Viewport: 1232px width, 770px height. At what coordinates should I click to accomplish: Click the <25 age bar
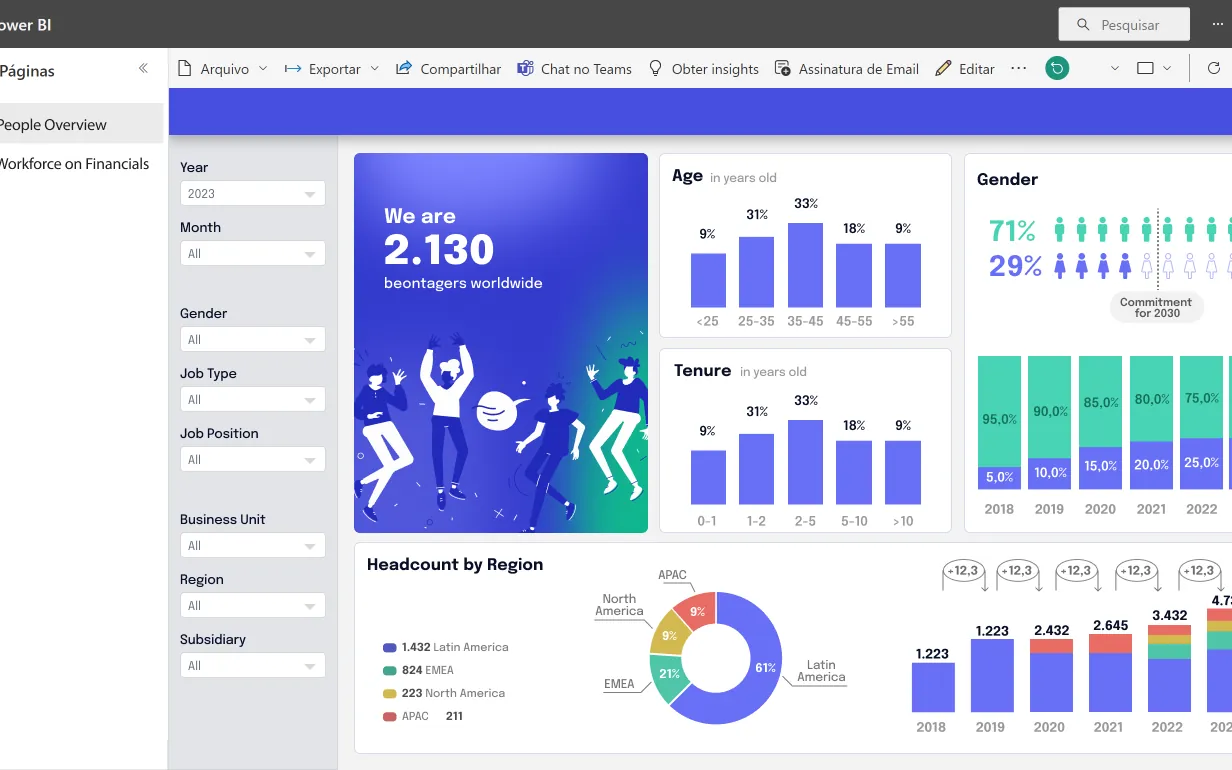coord(708,280)
